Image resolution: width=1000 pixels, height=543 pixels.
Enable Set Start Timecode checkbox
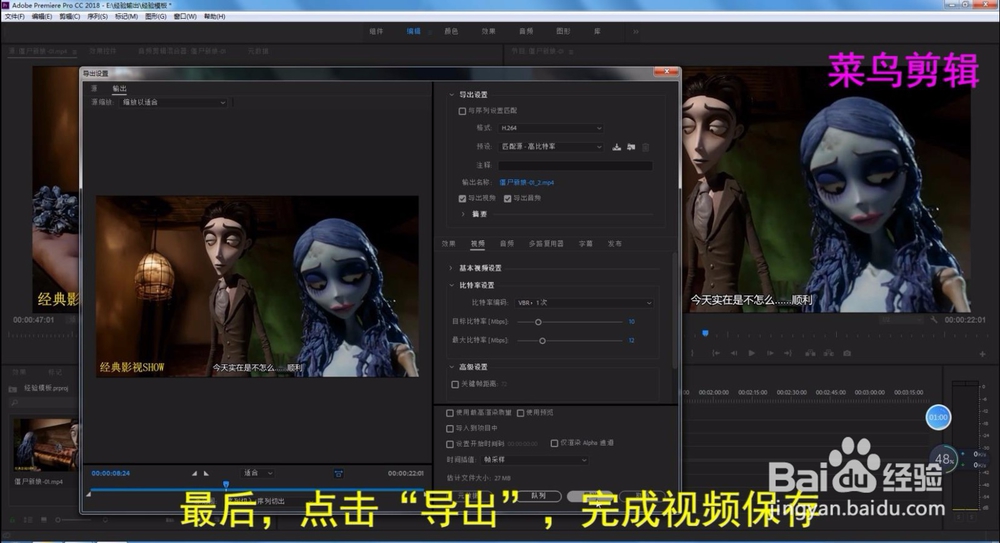click(x=450, y=443)
